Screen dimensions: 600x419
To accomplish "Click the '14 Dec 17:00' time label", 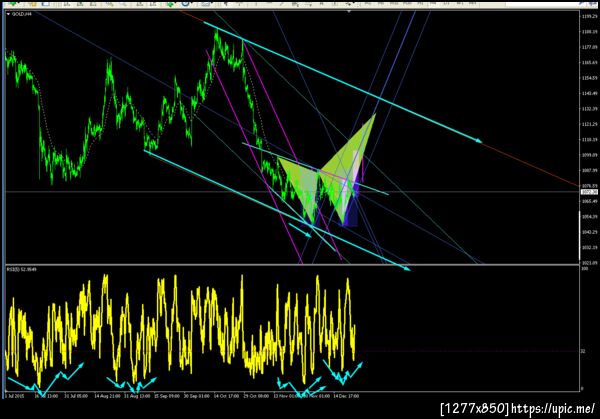I will pos(346,396).
